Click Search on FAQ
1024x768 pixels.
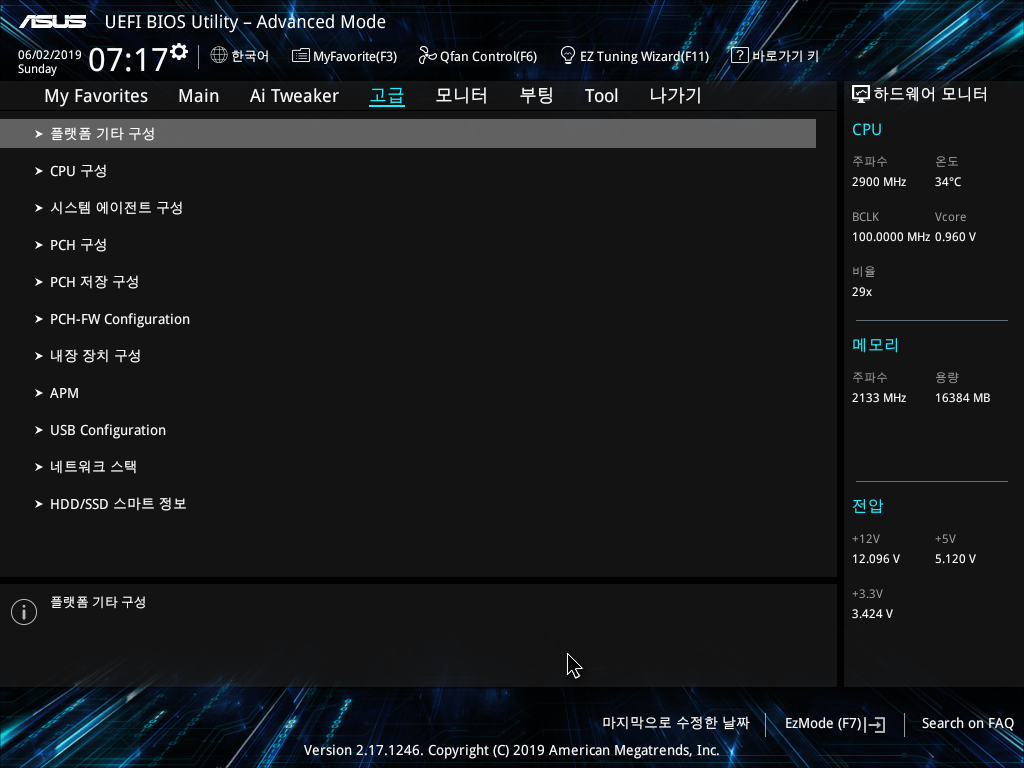(x=968, y=724)
